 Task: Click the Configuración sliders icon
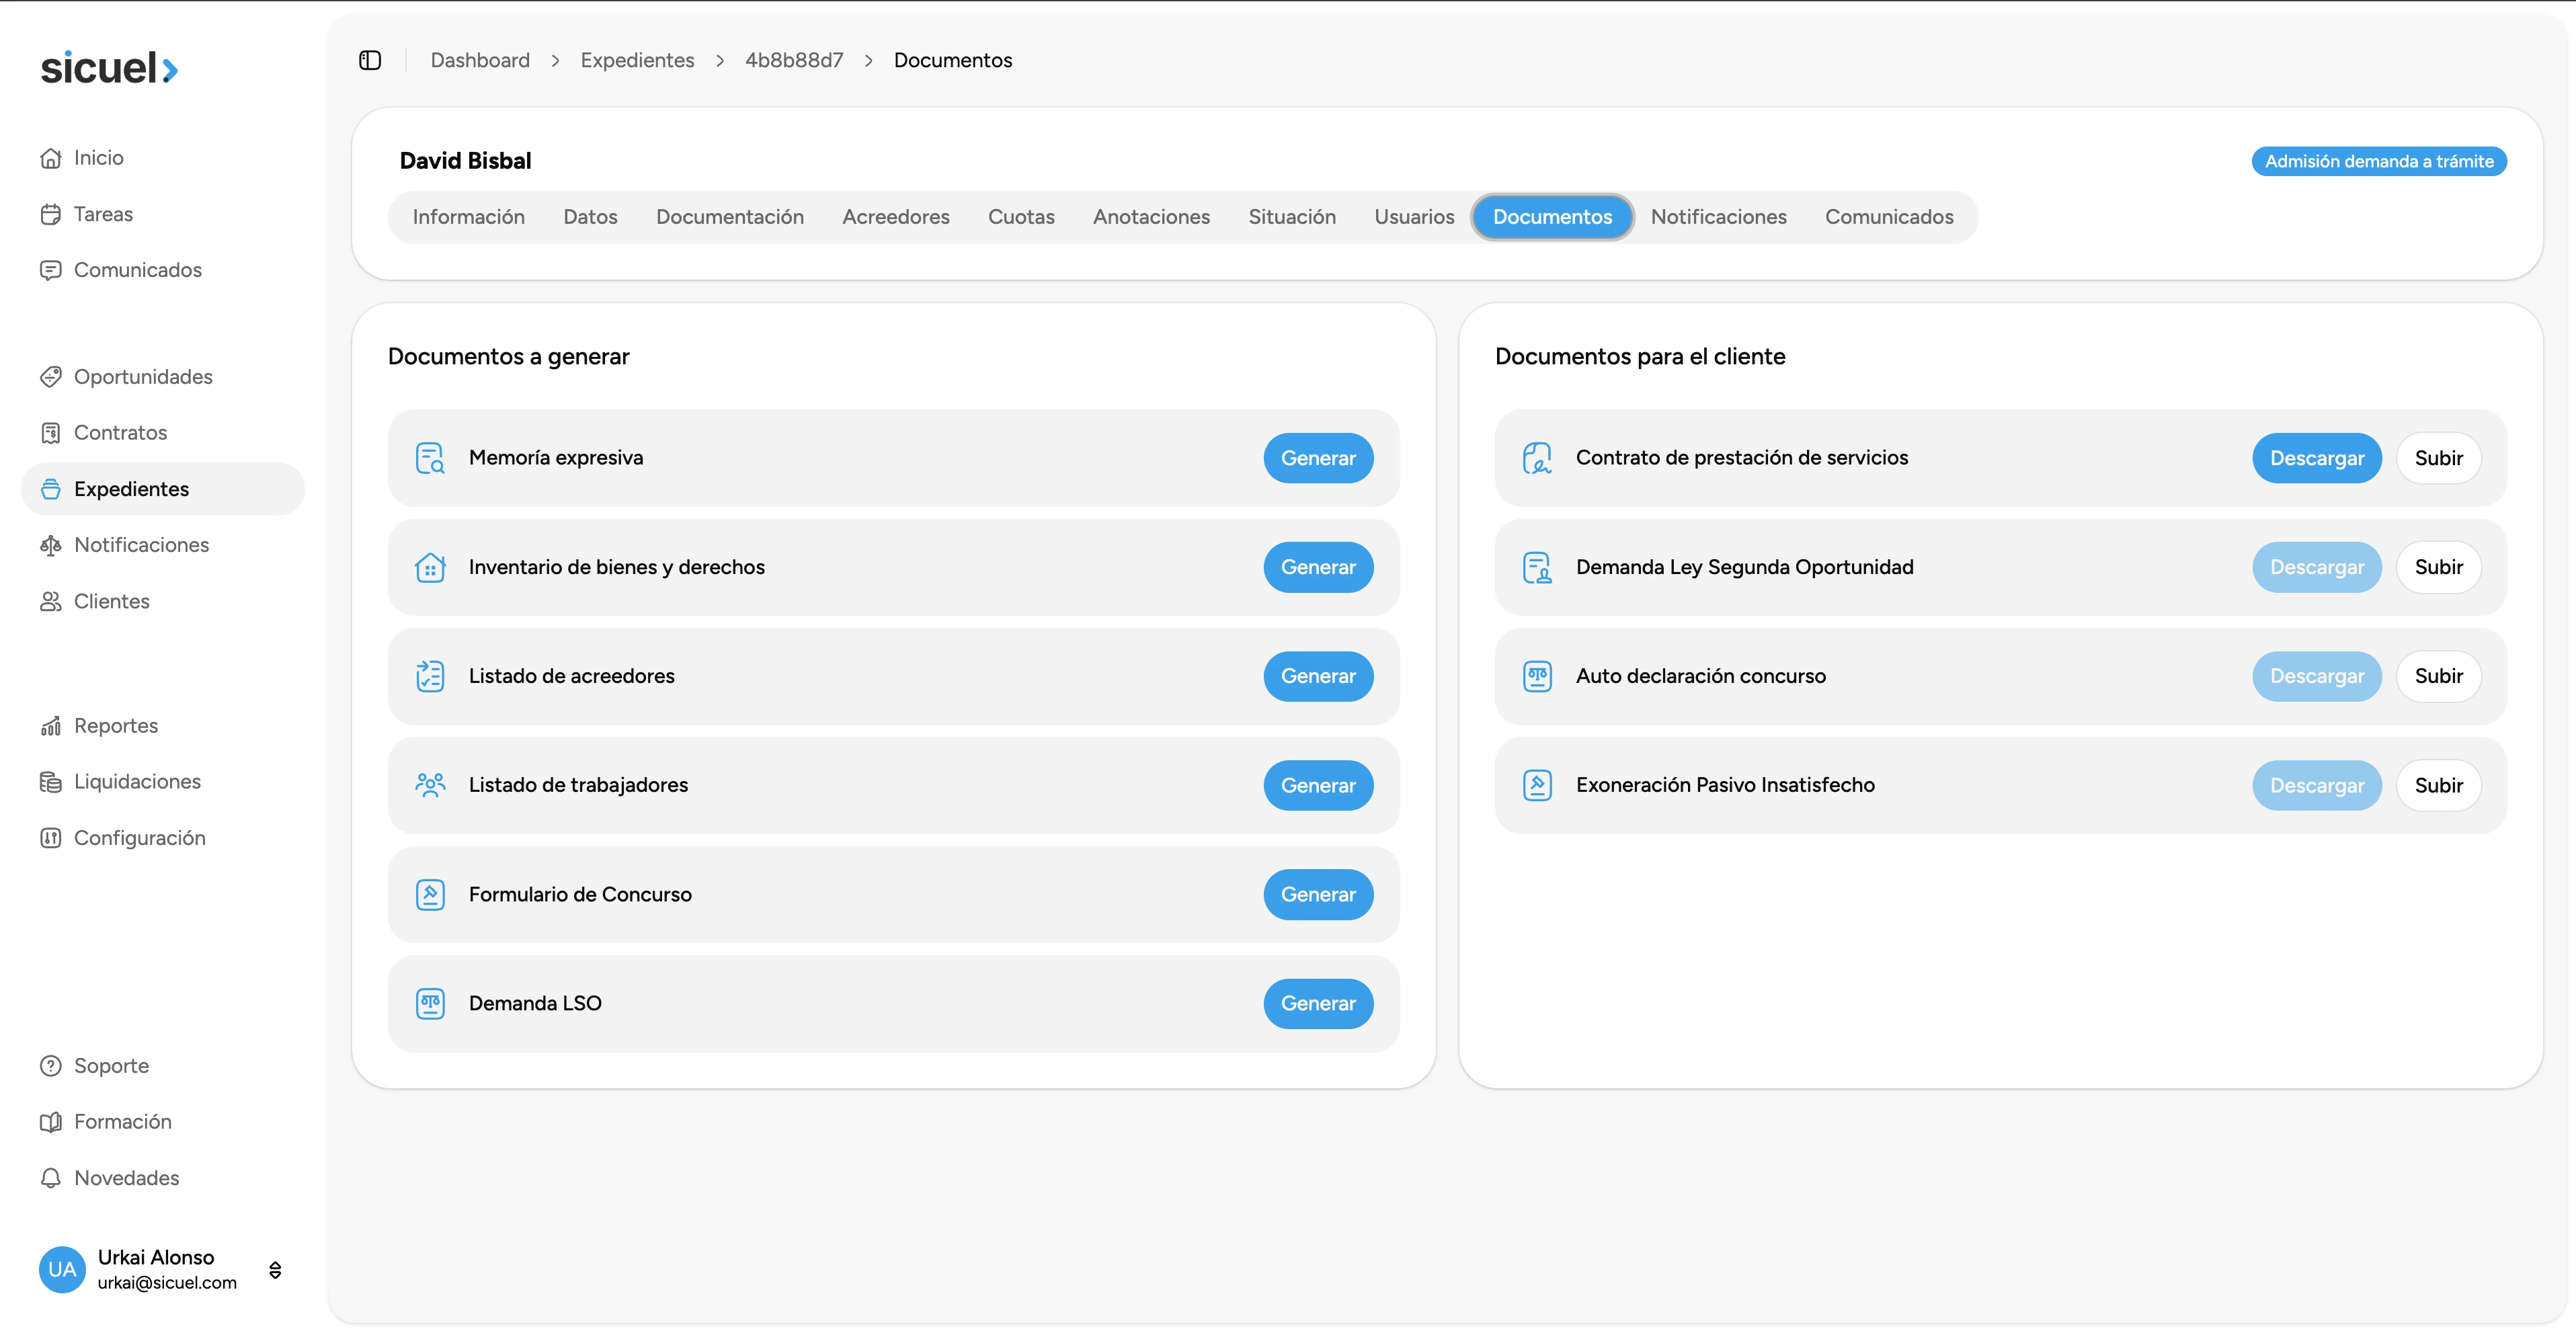coord(51,838)
